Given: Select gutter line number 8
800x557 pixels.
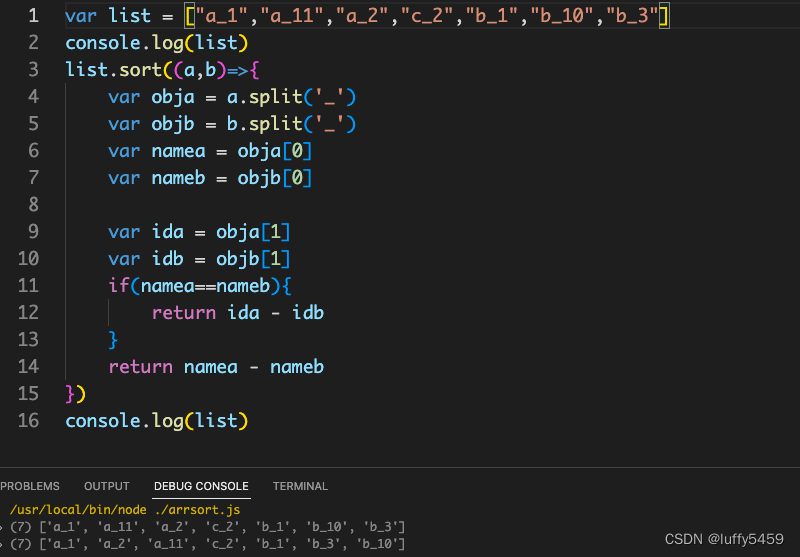Looking at the screenshot, I should pyautogui.click(x=34, y=205).
